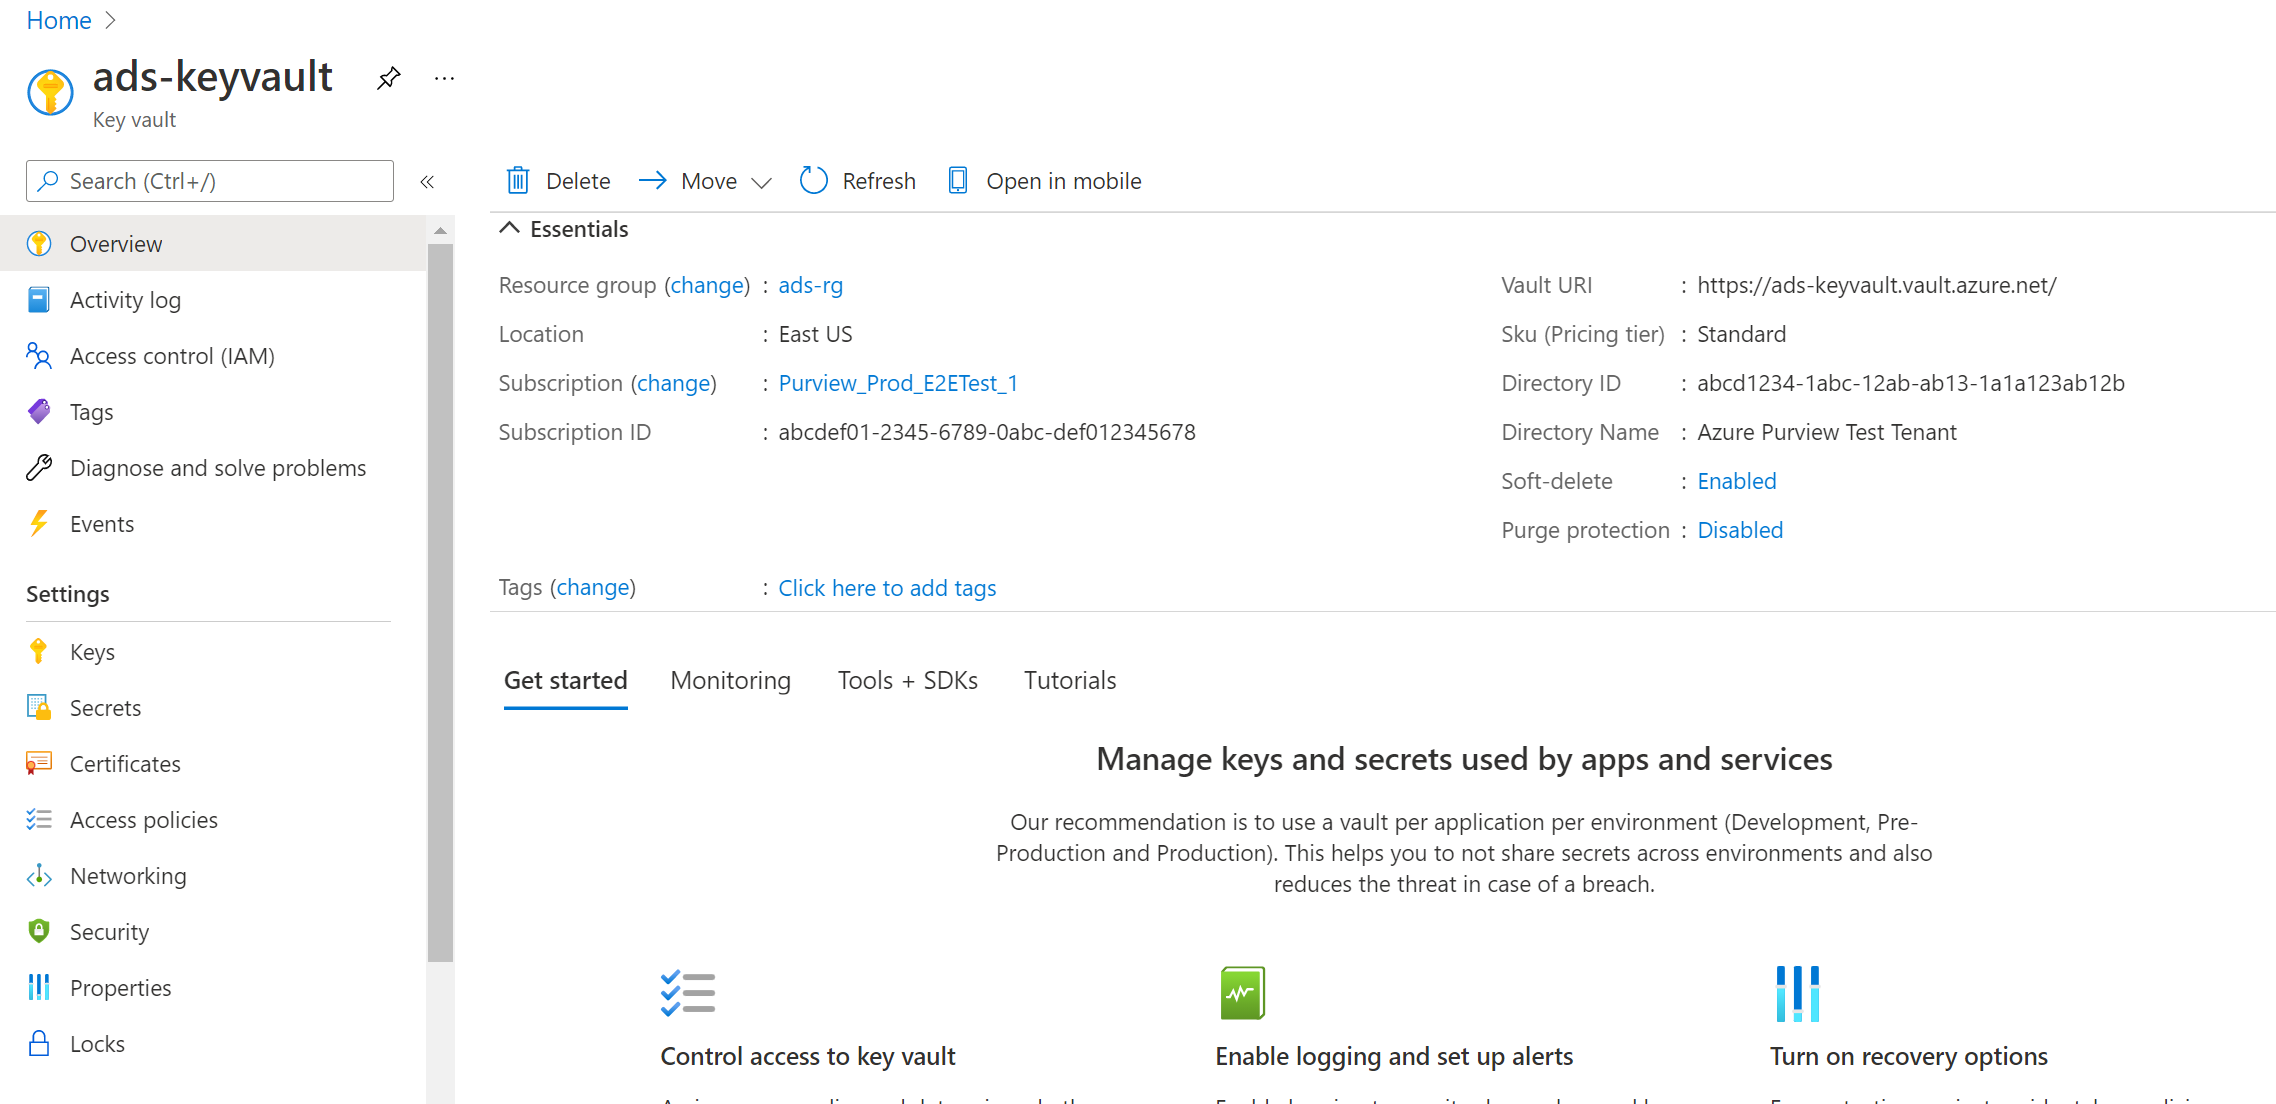The width and height of the screenshot is (2276, 1104).
Task: Click the Keys settings icon
Action: (x=41, y=651)
